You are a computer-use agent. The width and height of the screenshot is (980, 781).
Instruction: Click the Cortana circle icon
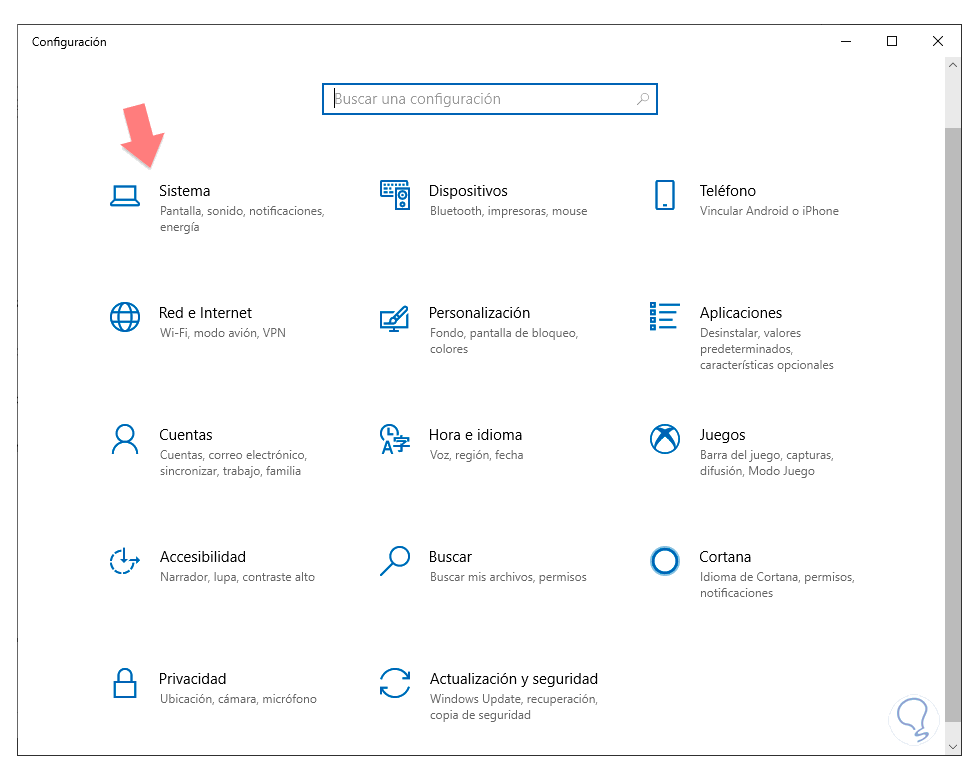pyautogui.click(x=665, y=560)
